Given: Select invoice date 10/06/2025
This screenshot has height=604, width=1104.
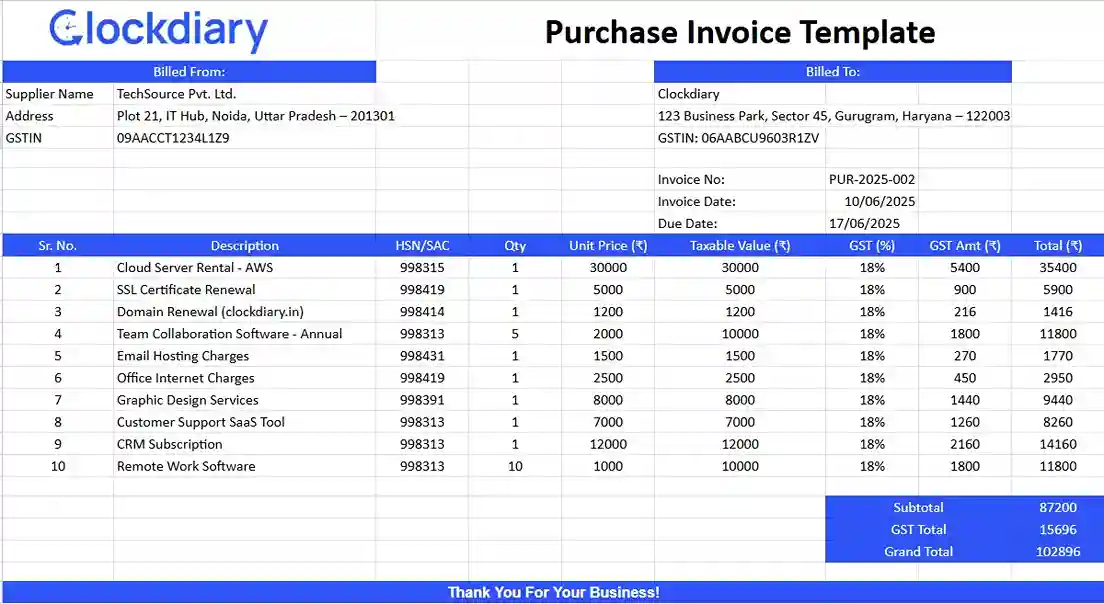Looking at the screenshot, I should click(x=879, y=201).
